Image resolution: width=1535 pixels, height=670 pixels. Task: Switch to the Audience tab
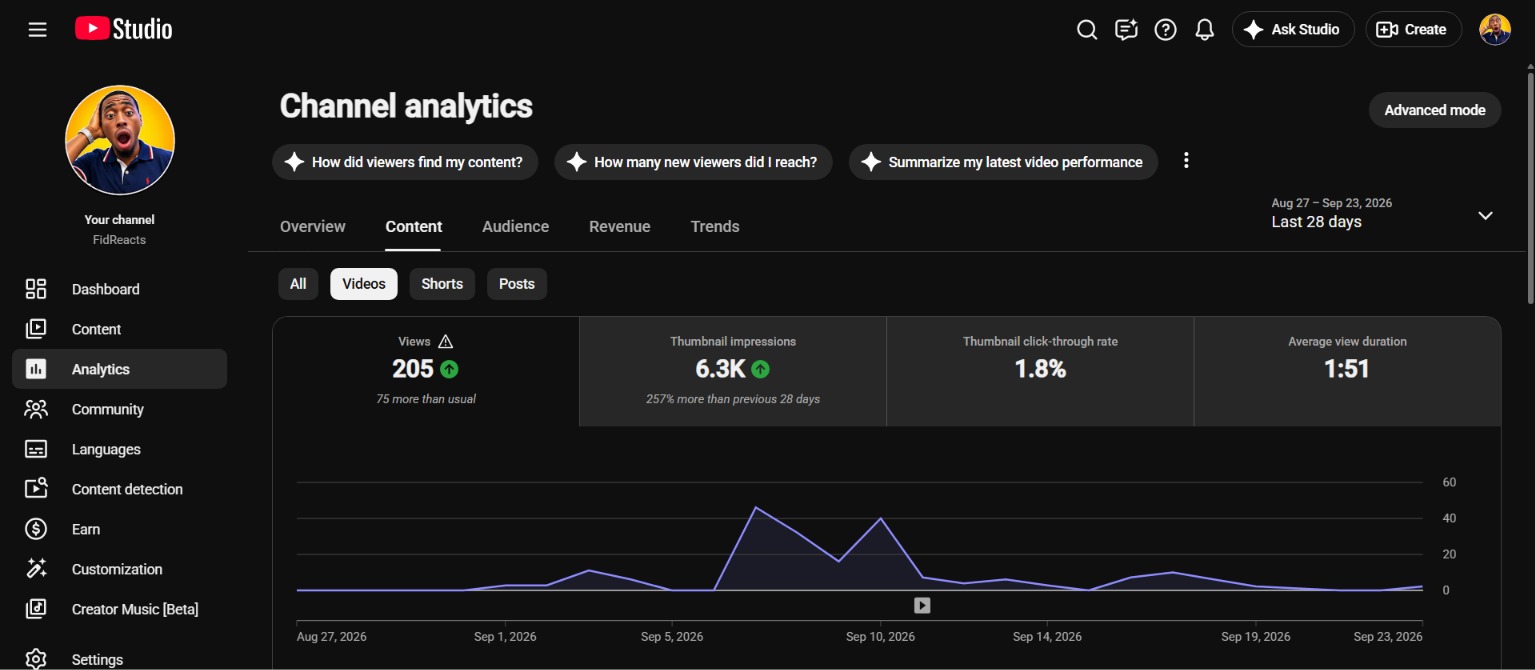pos(516,227)
